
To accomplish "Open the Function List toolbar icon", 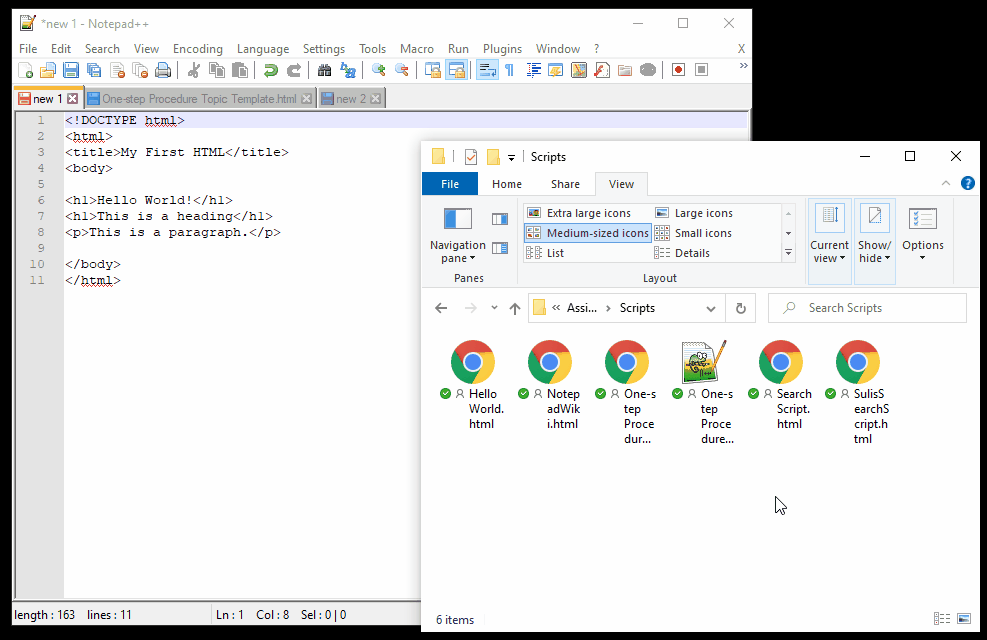I will point(602,70).
